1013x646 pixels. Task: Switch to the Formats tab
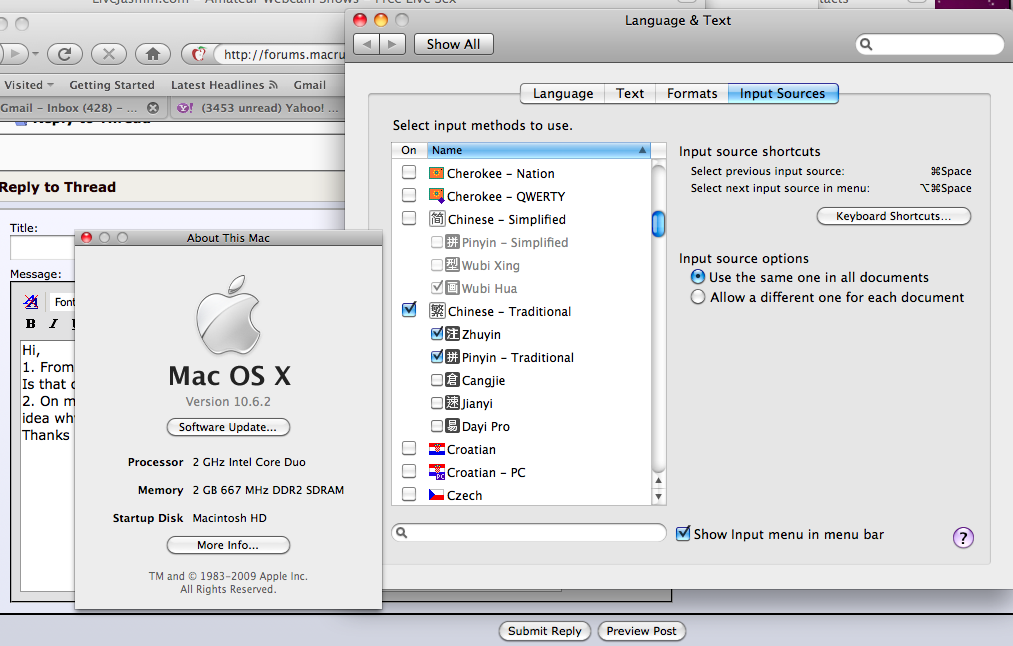692,94
